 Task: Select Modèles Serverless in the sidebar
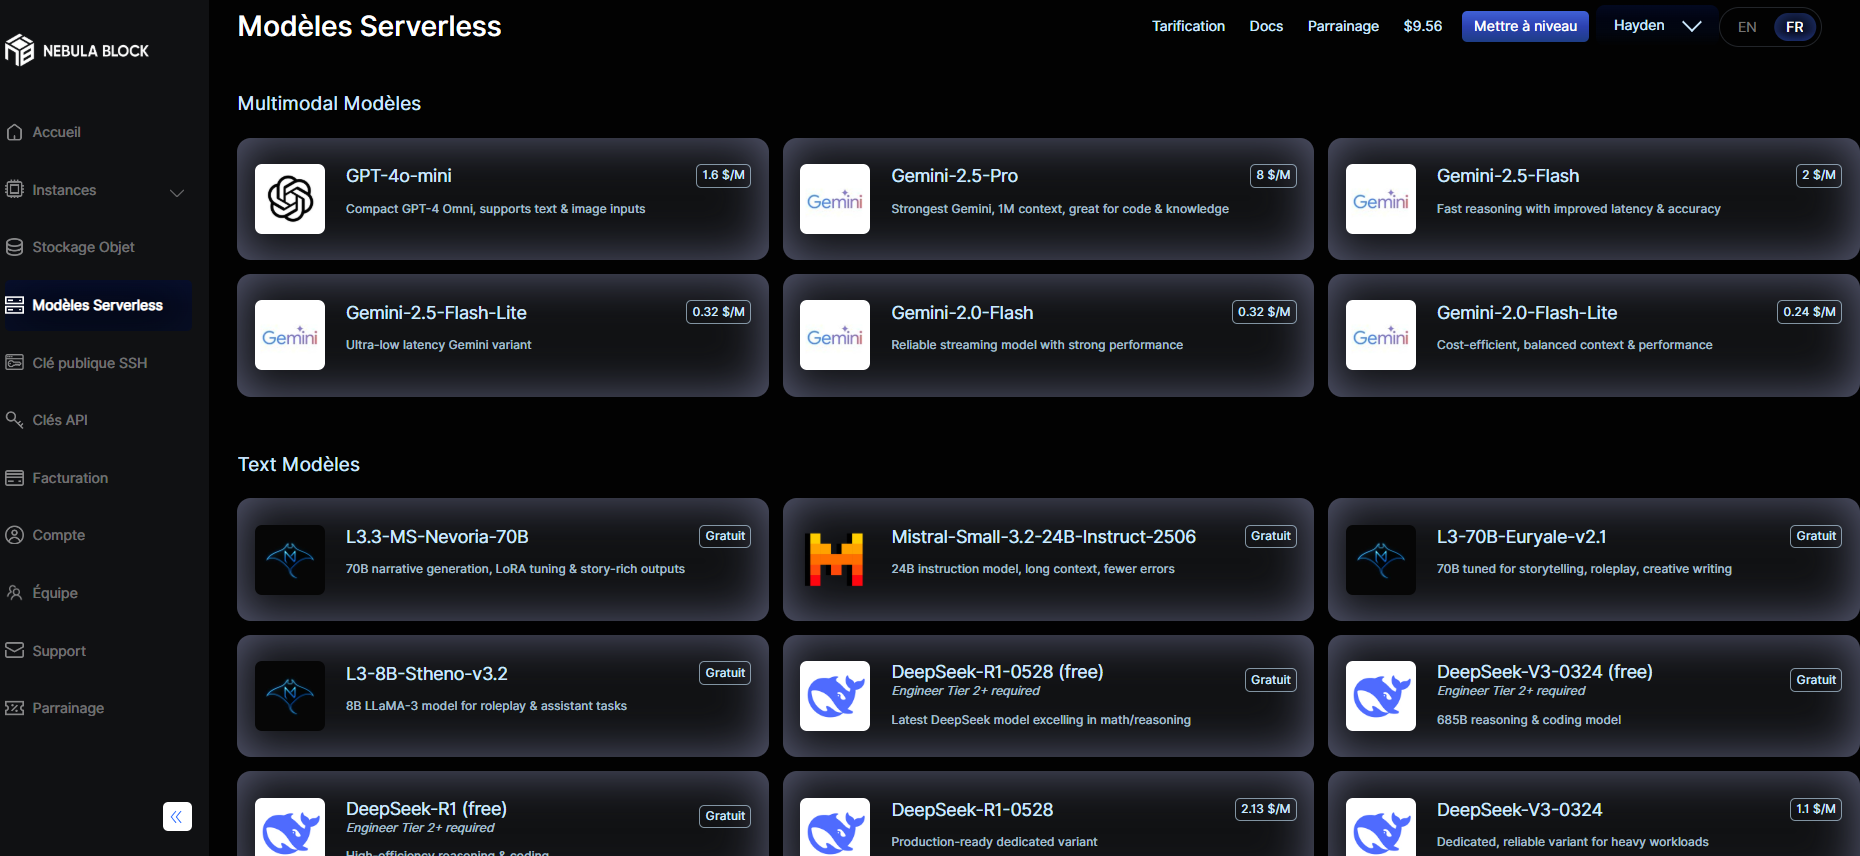pyautogui.click(x=97, y=305)
